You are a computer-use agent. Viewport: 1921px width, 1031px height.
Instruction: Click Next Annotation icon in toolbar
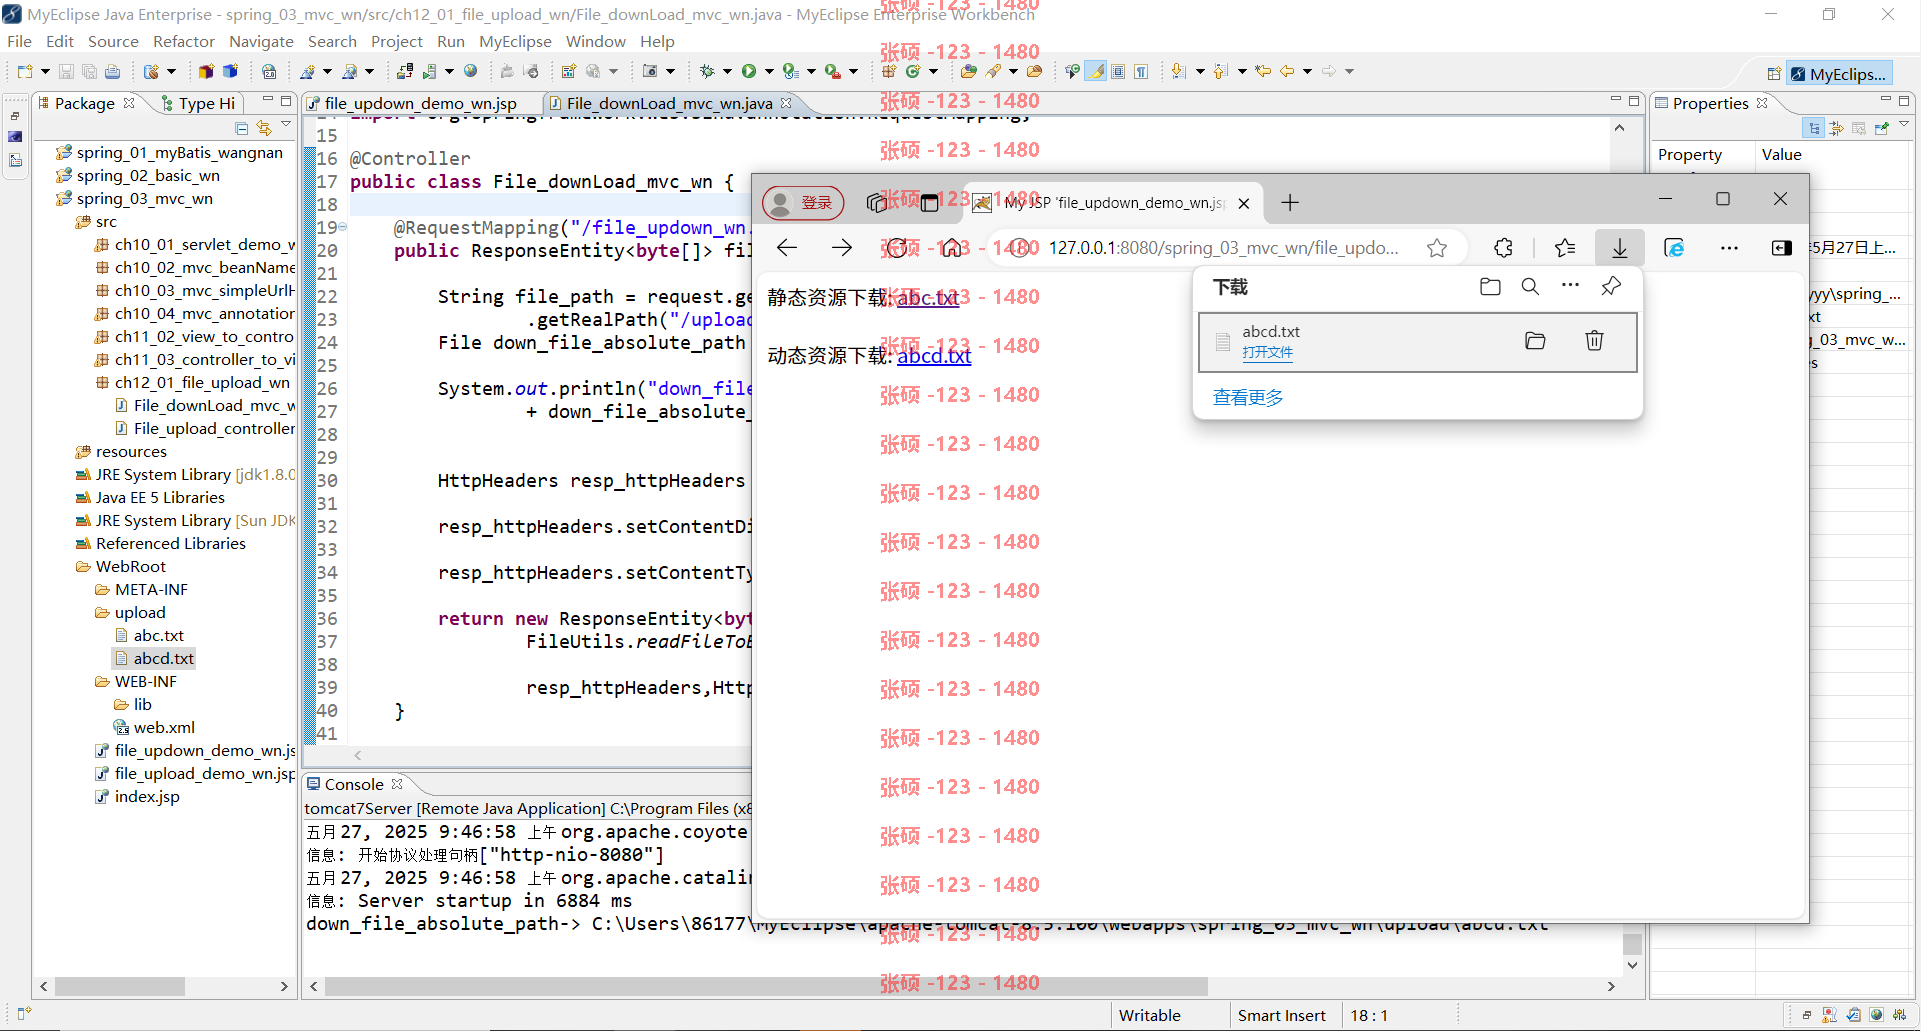point(1179,71)
